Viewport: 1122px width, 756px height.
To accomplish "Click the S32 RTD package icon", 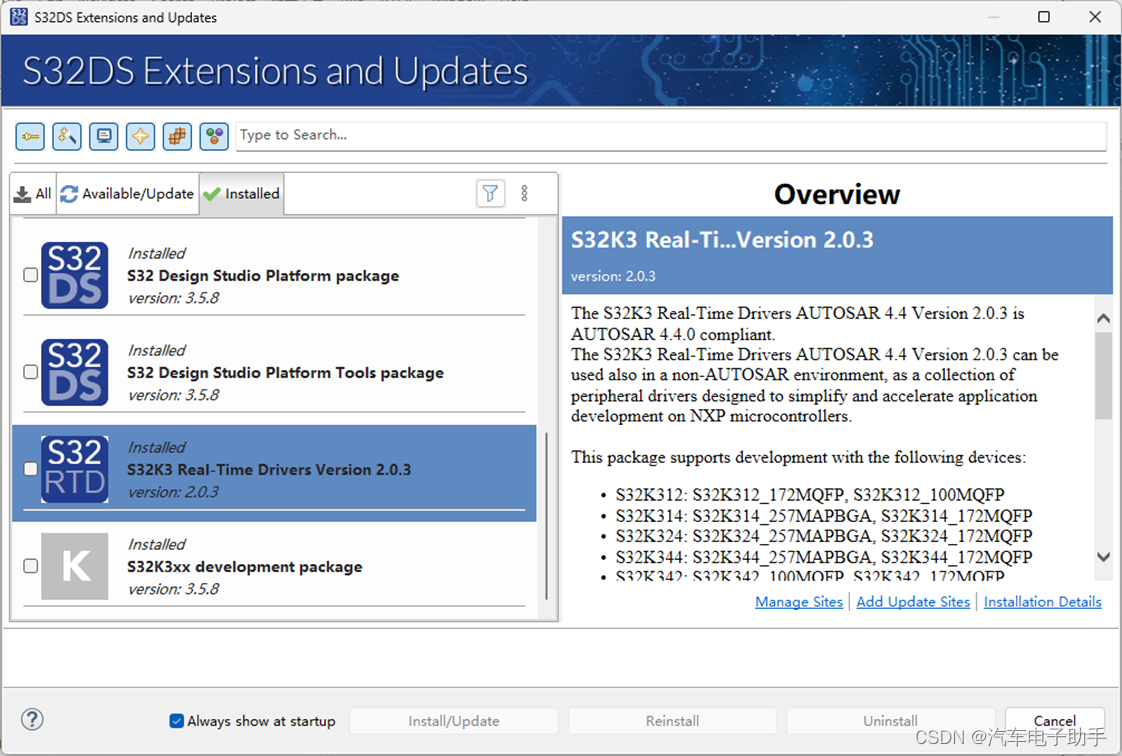I will 74,469.
